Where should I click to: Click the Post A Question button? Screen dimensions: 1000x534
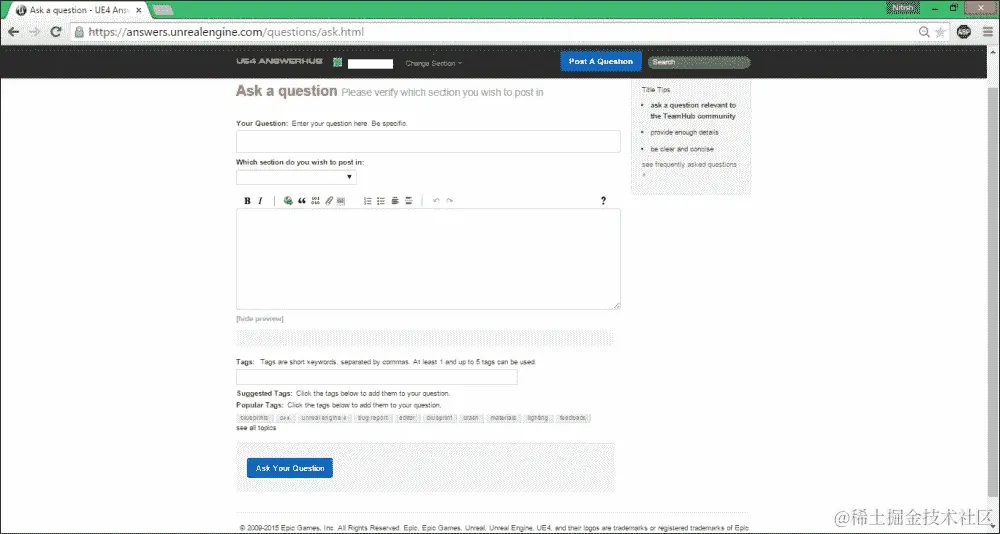click(601, 61)
